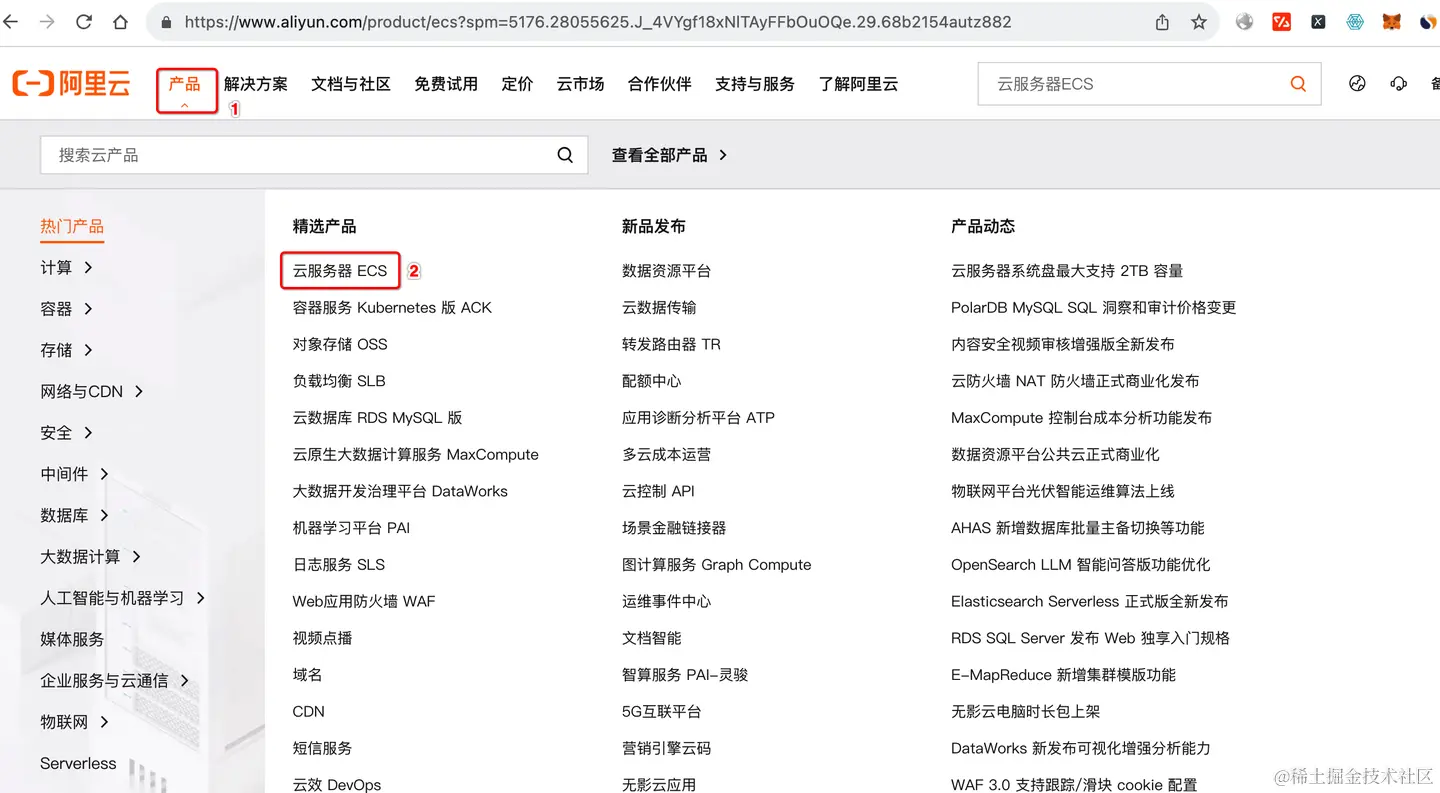The image size is (1440, 793).
Task: Open 日志服务 SLS link
Action: click(338, 564)
